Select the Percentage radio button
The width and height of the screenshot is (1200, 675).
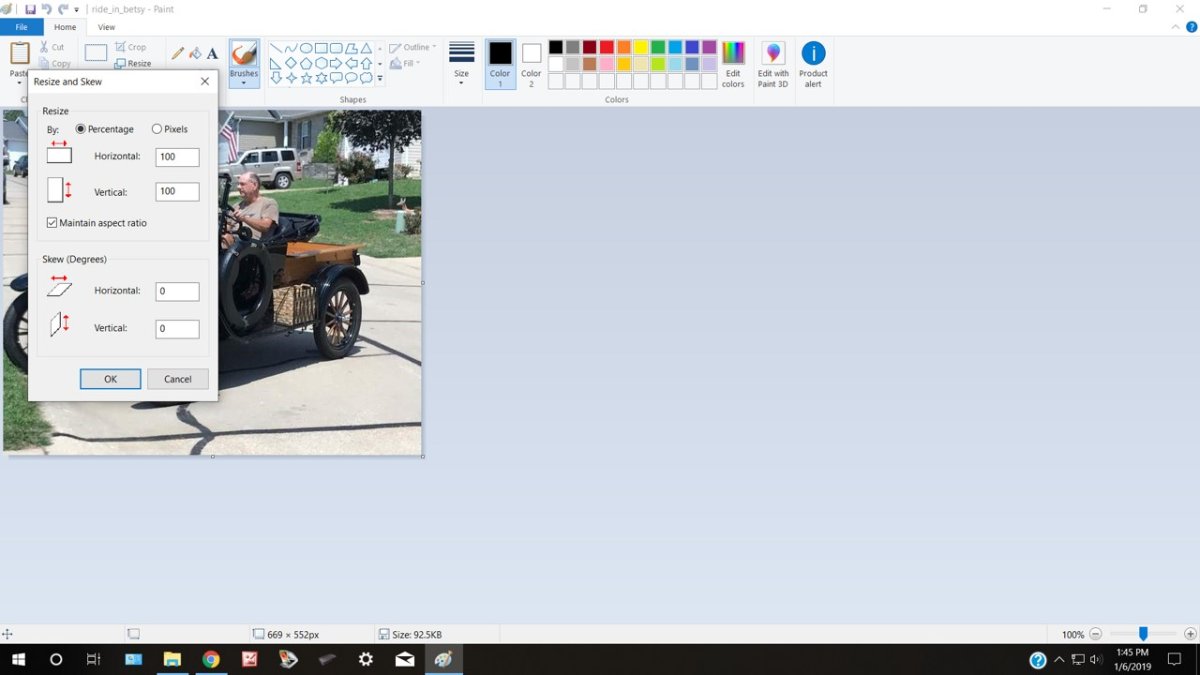click(81, 129)
